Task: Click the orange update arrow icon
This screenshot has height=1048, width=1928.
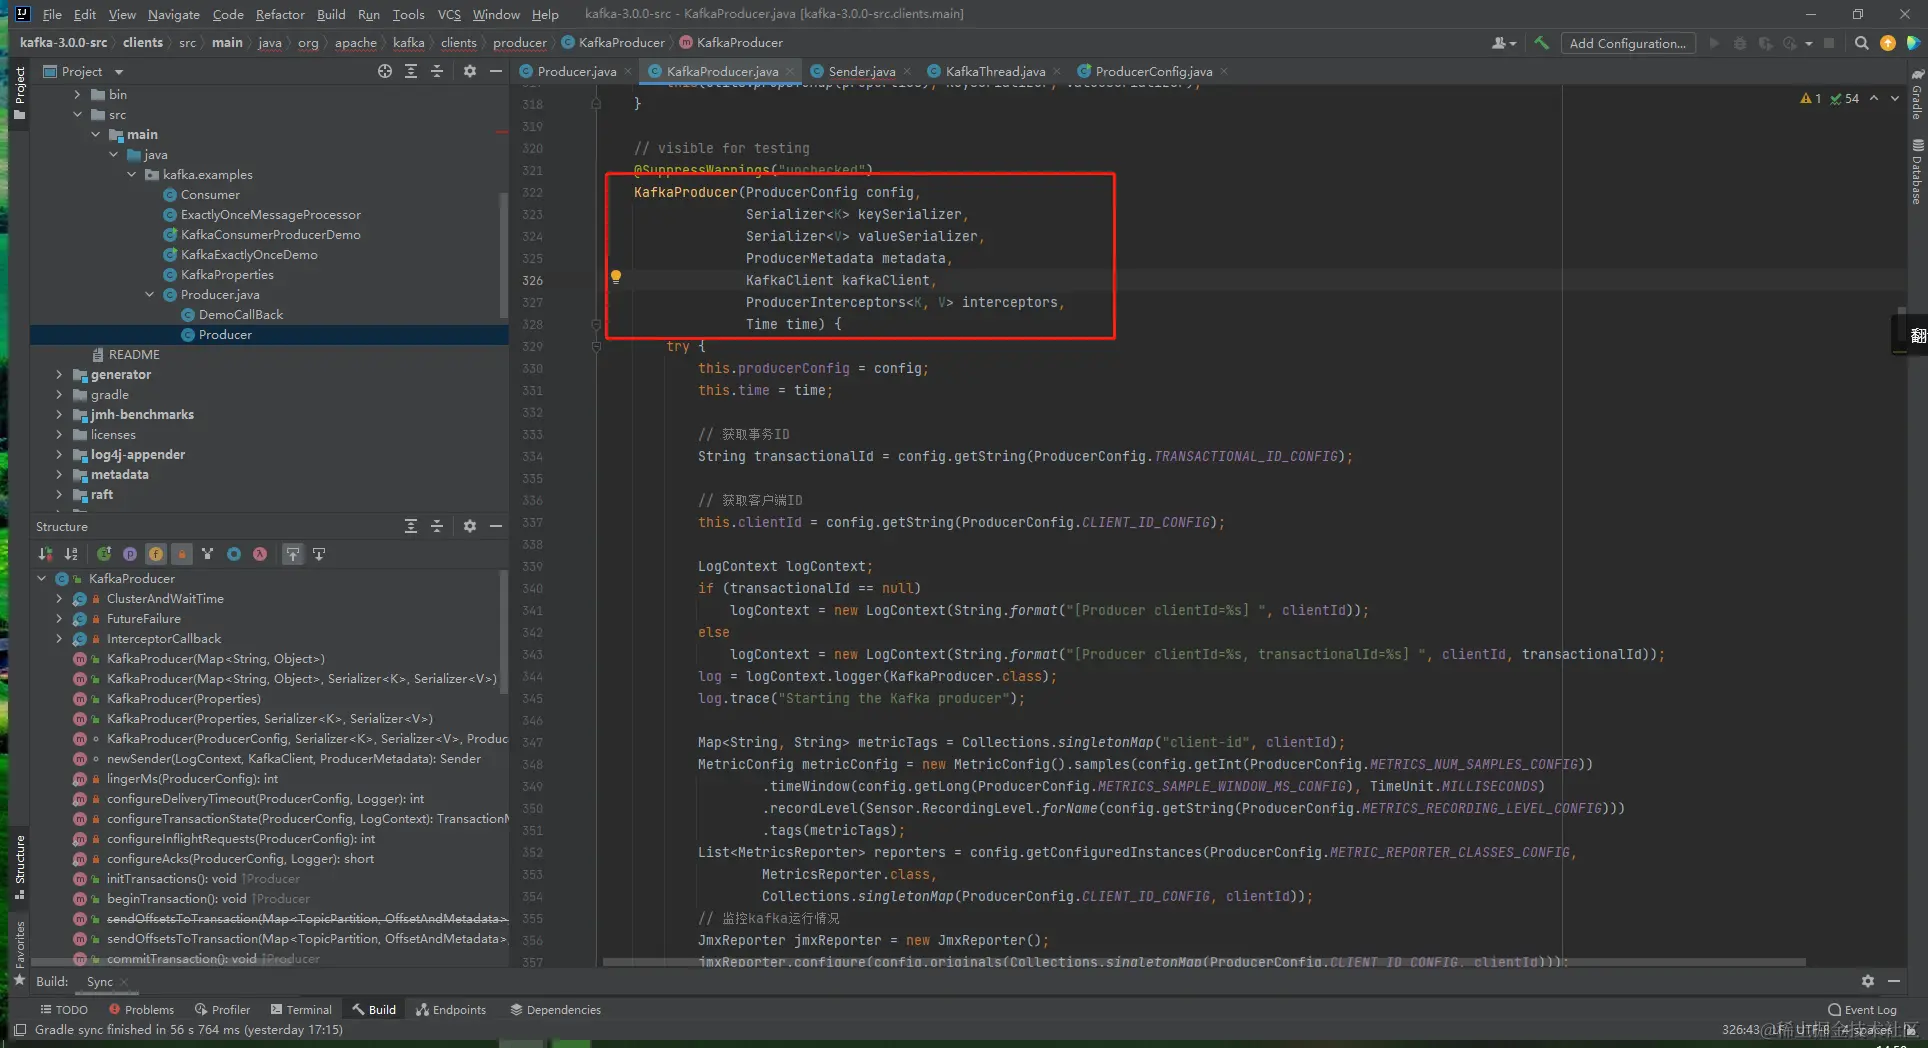Action: [x=1887, y=43]
